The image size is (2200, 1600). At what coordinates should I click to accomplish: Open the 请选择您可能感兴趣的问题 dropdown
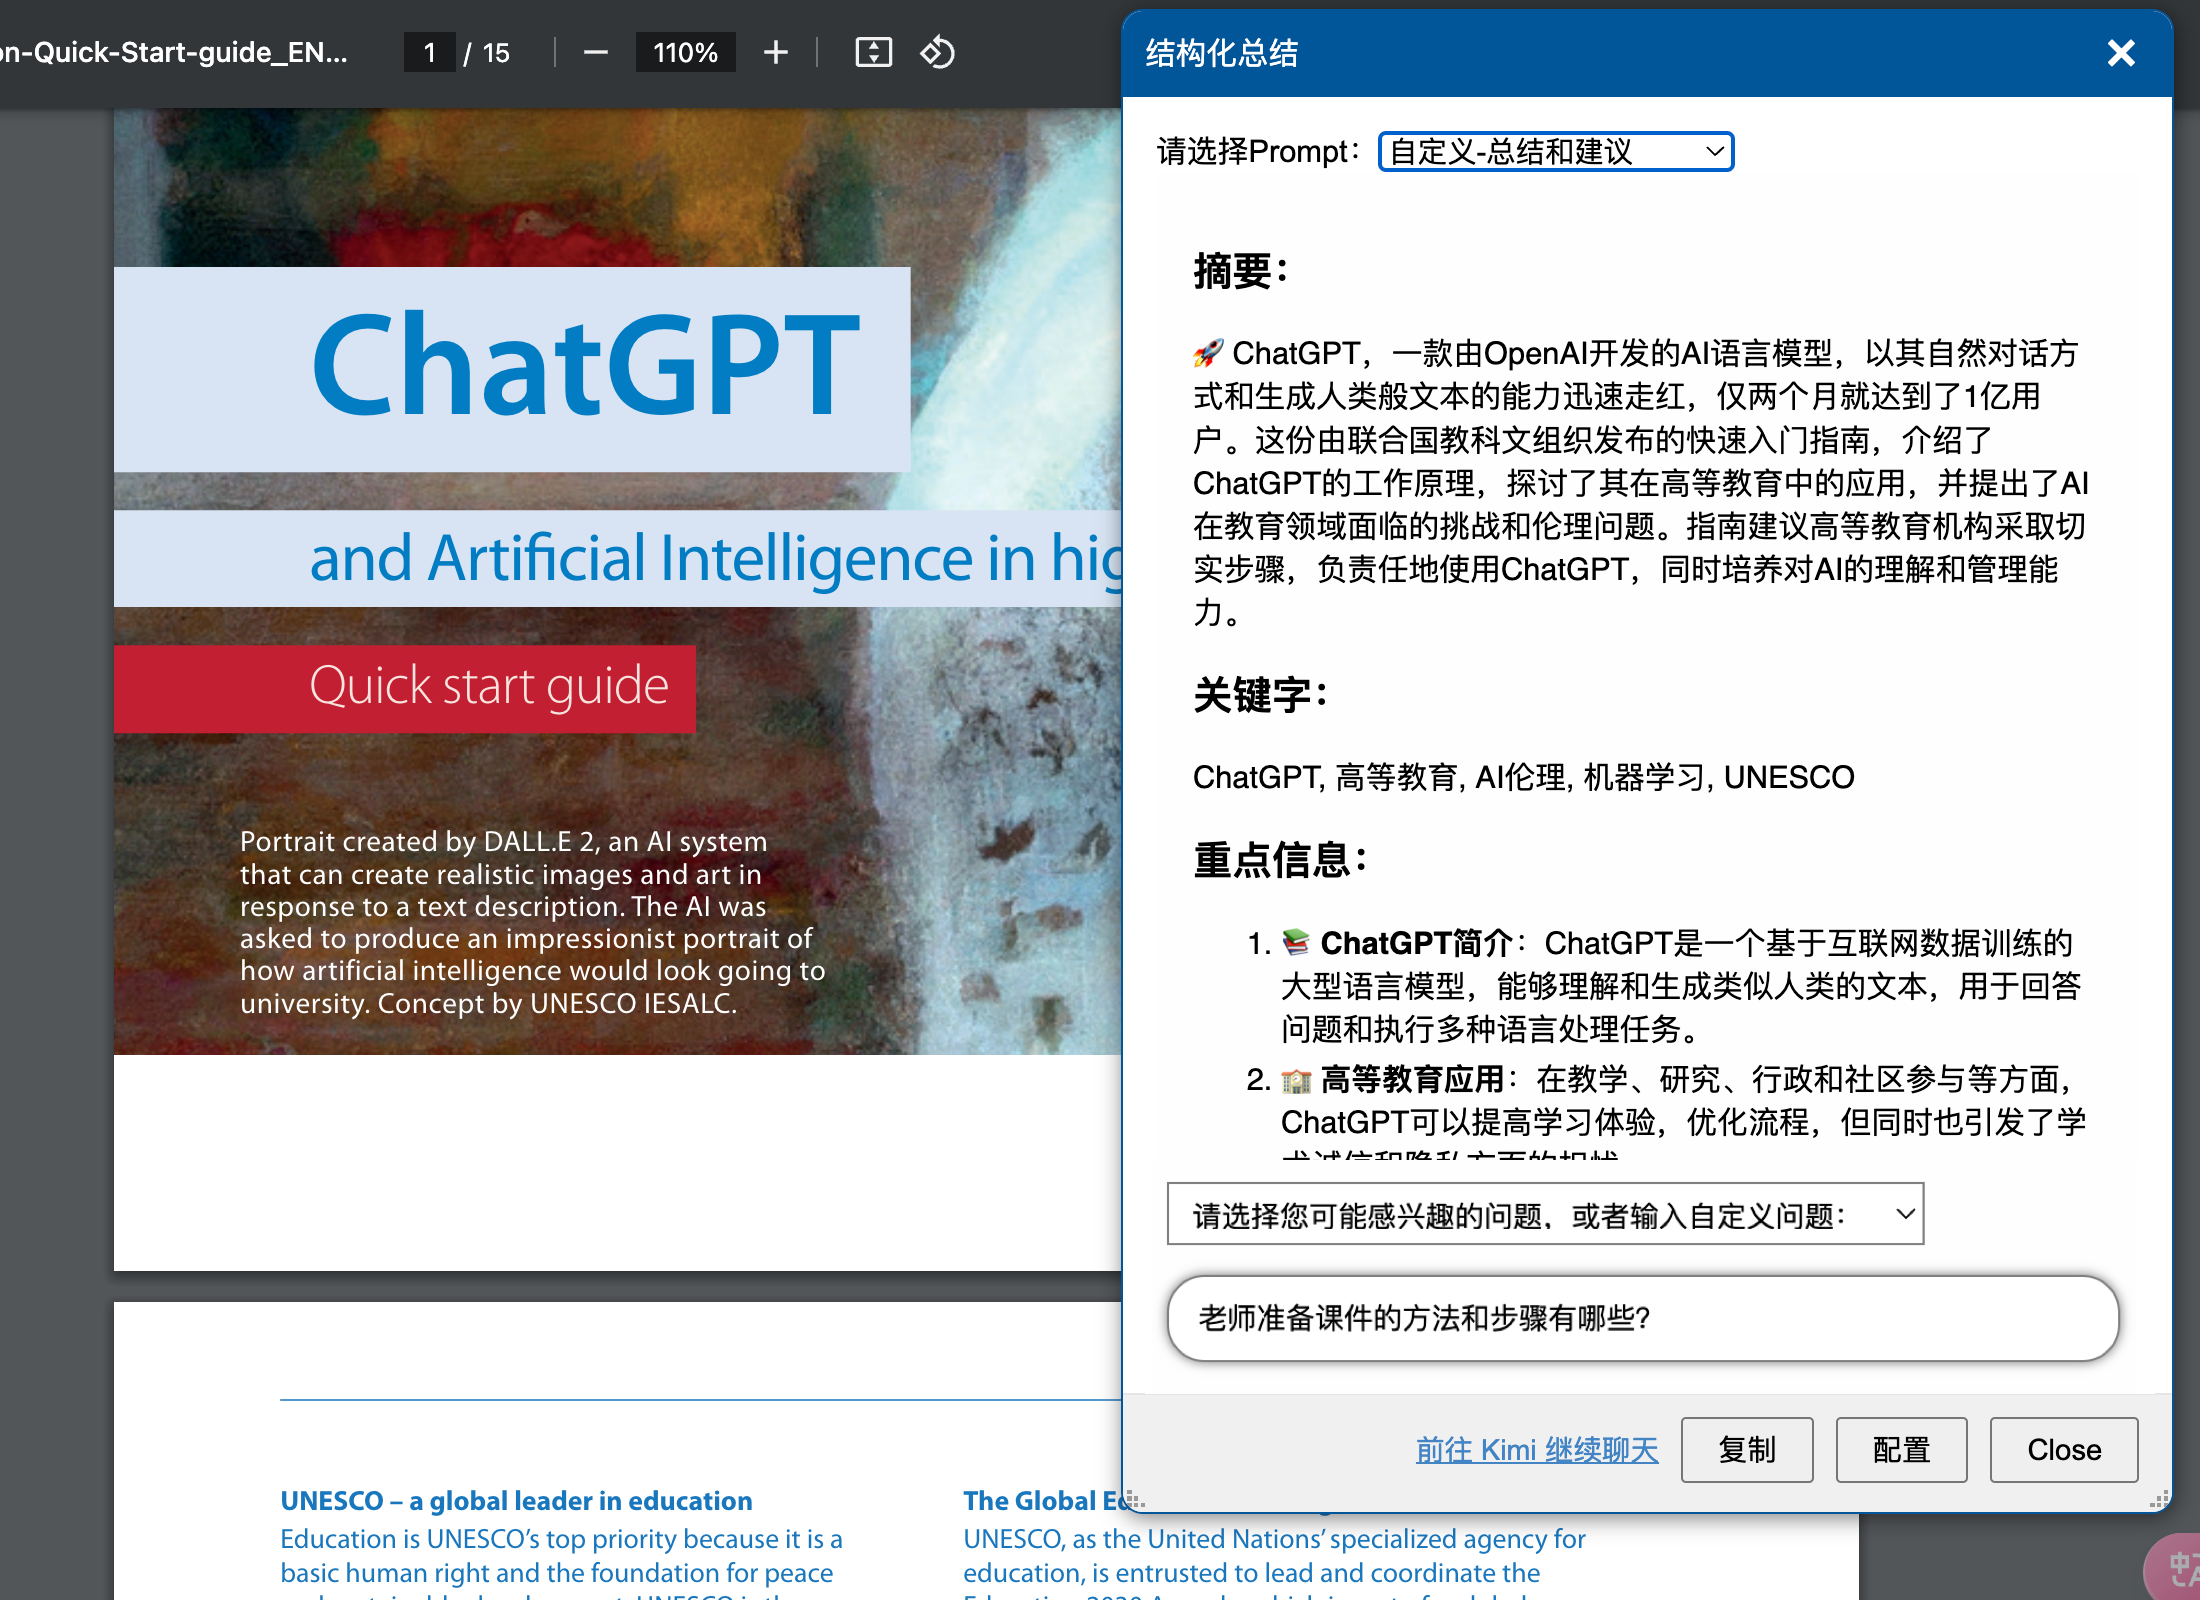pos(1545,1213)
